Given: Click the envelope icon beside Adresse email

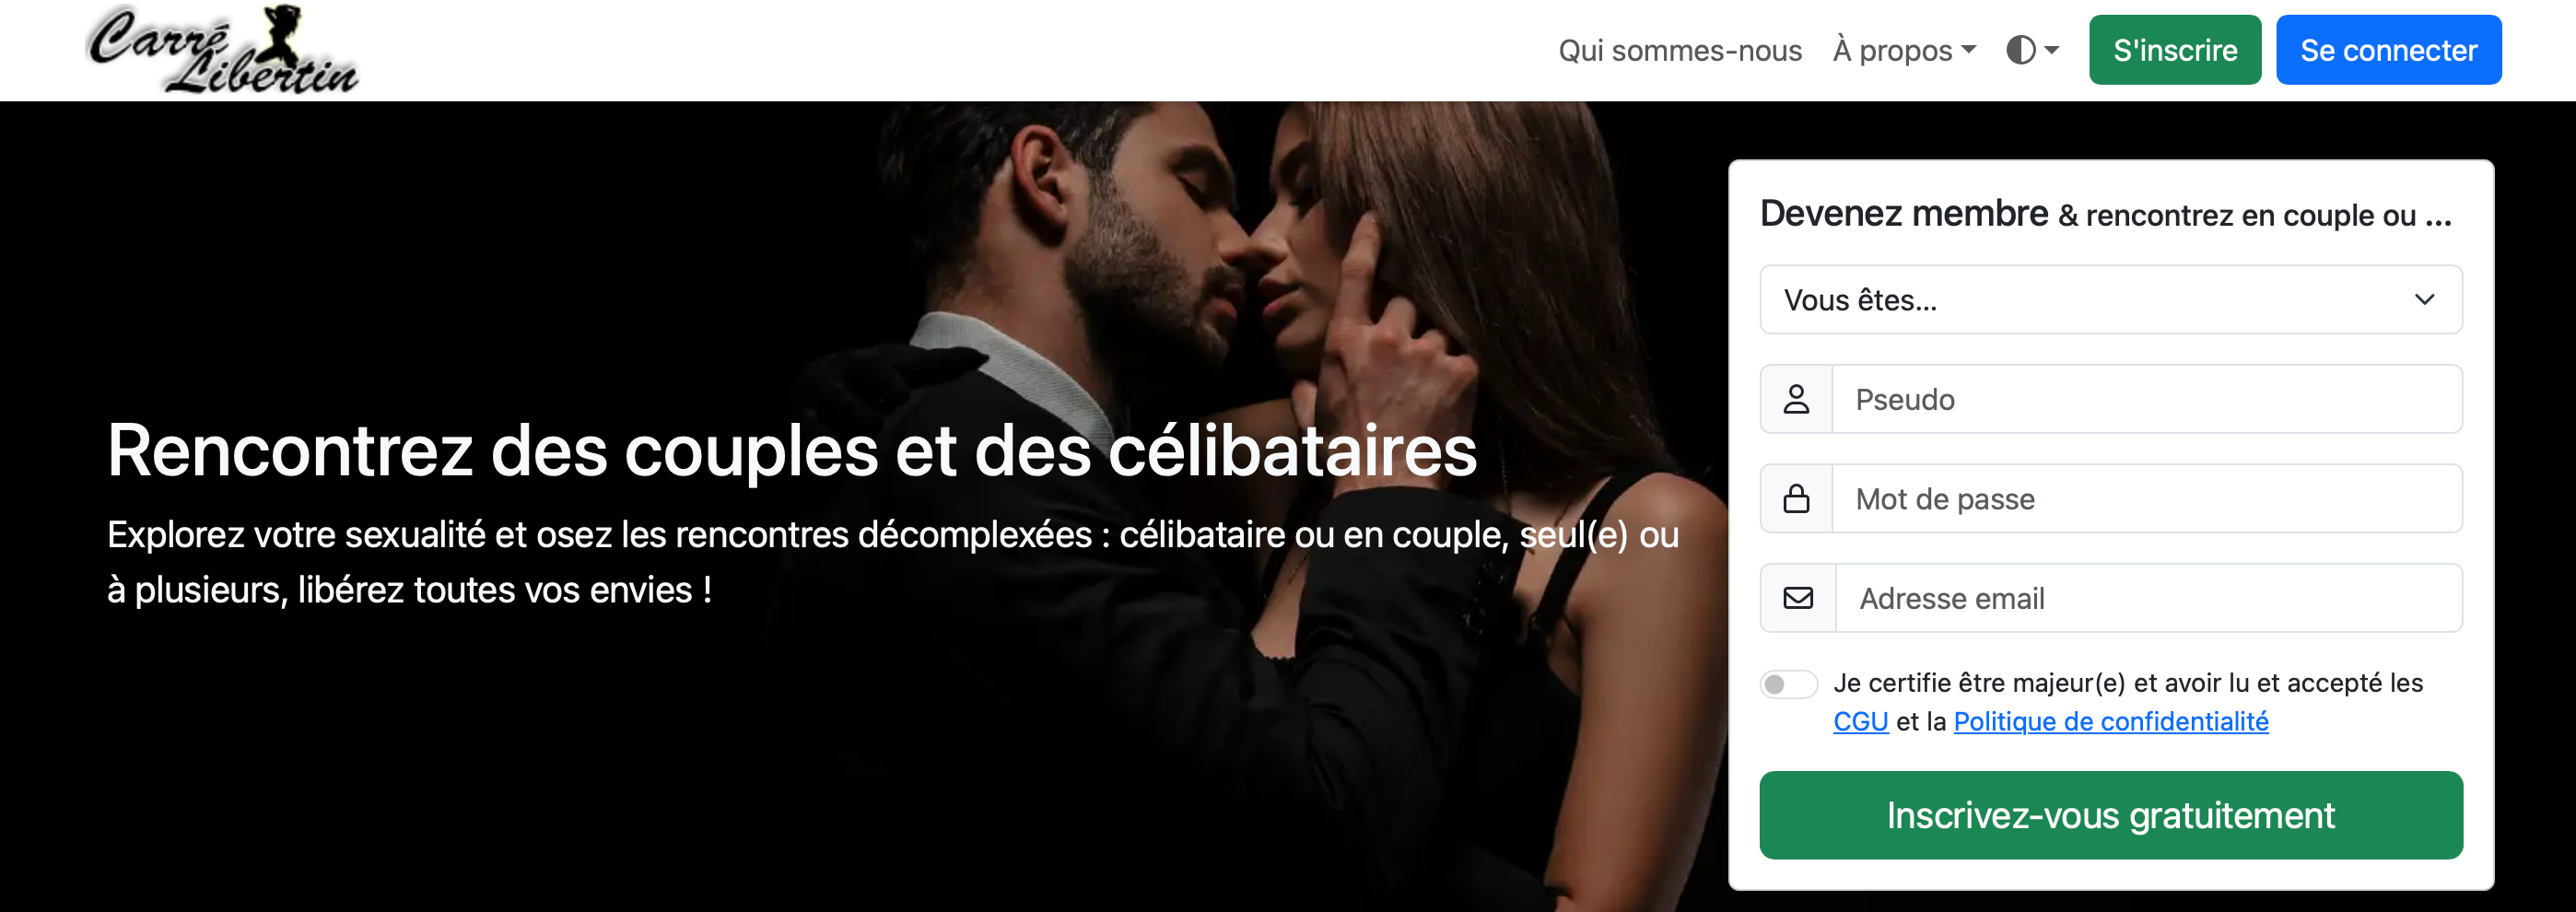Looking at the screenshot, I should coord(1798,598).
